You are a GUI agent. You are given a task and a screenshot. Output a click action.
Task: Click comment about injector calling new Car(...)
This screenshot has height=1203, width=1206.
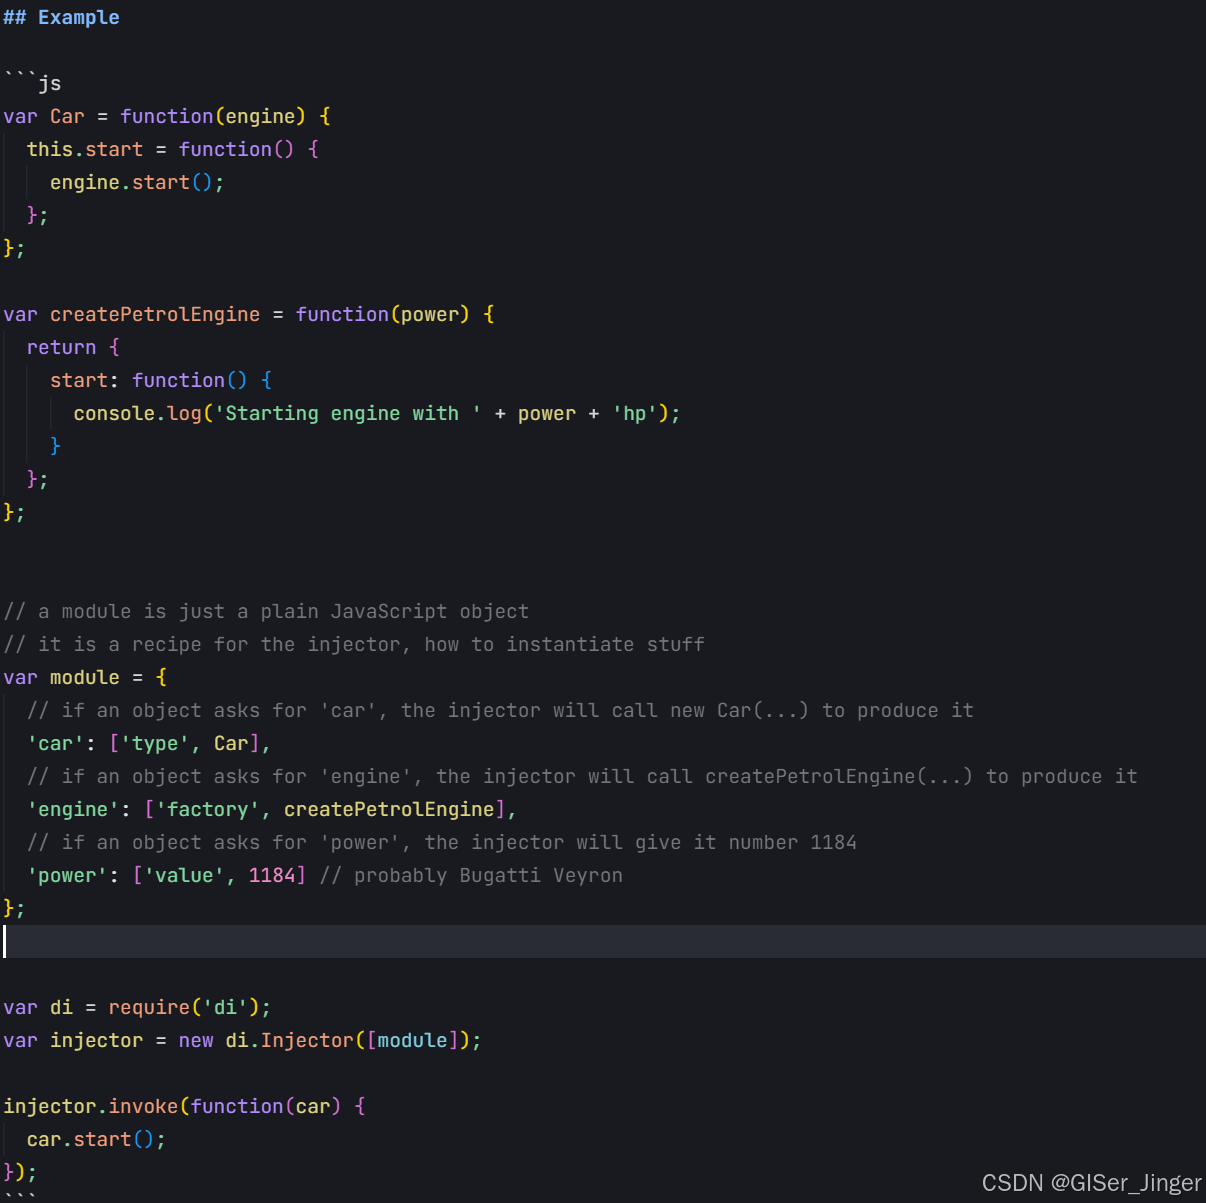click(500, 710)
